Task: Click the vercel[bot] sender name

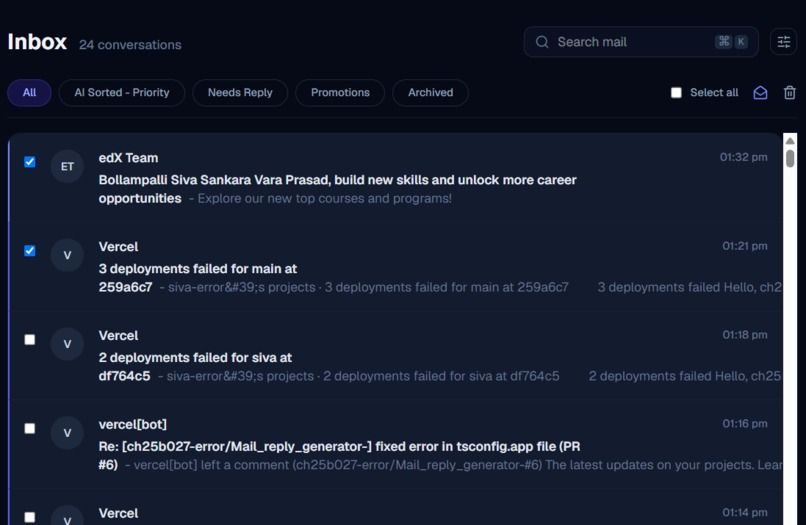Action: 133,425
